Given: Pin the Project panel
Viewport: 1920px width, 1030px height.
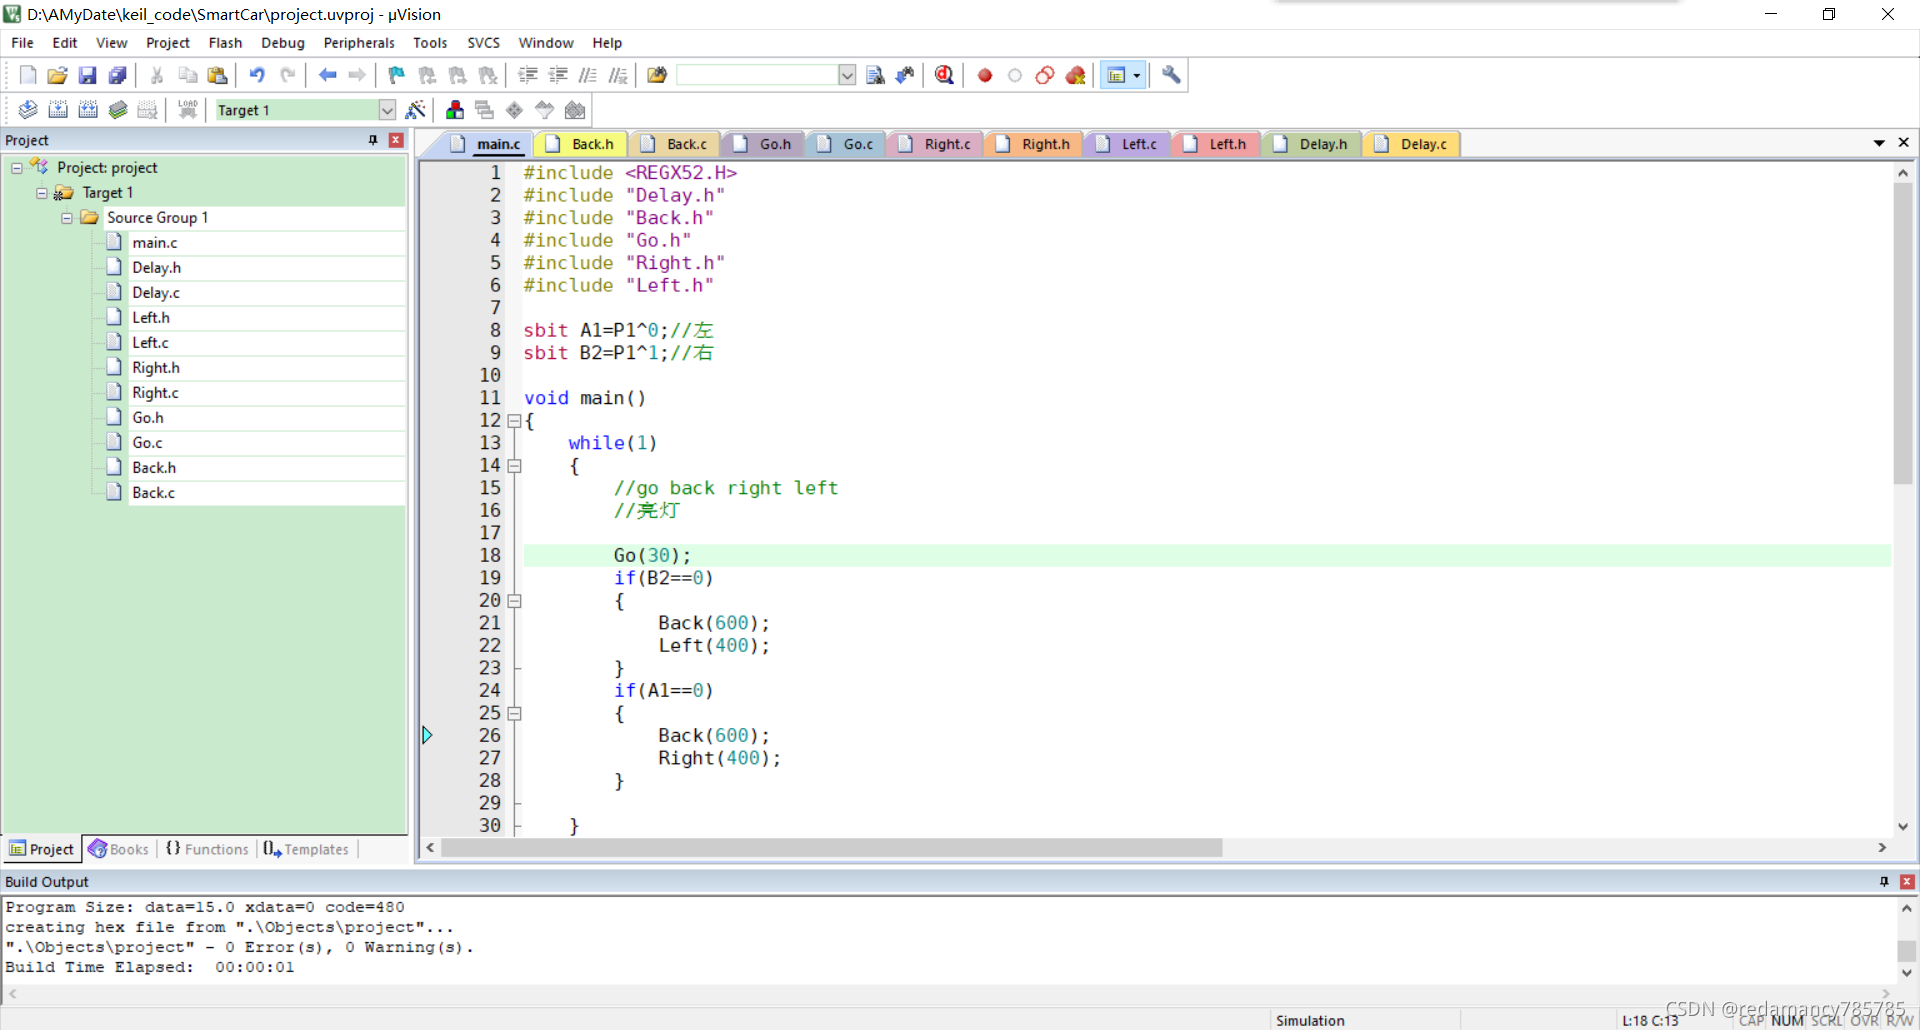Looking at the screenshot, I should click(x=373, y=140).
